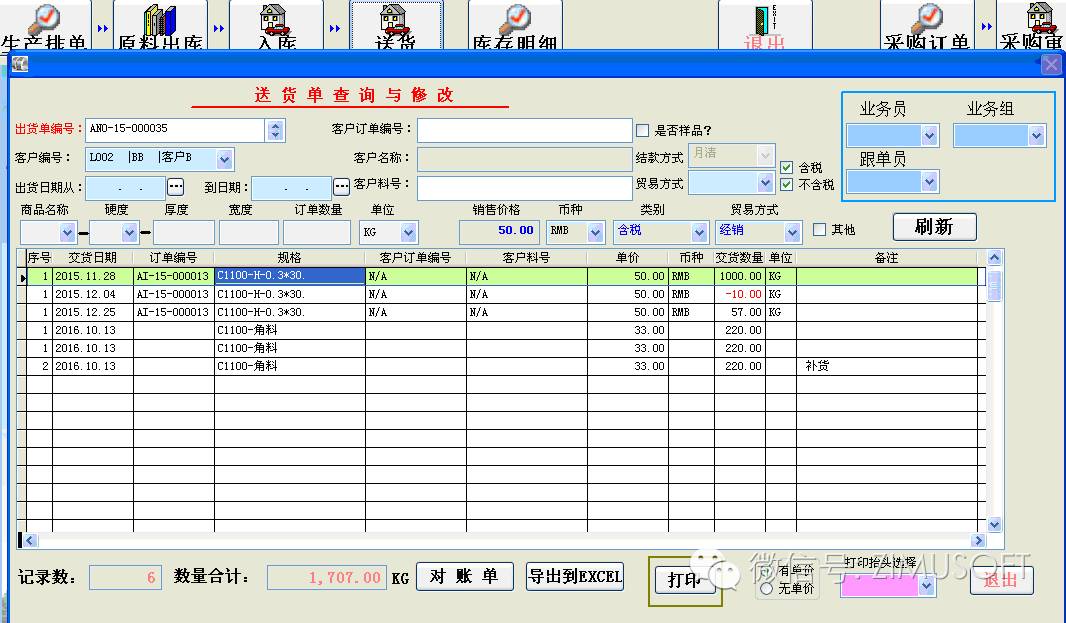
Task: Open the pink 打印抬头选择 dropdown
Action: (926, 587)
